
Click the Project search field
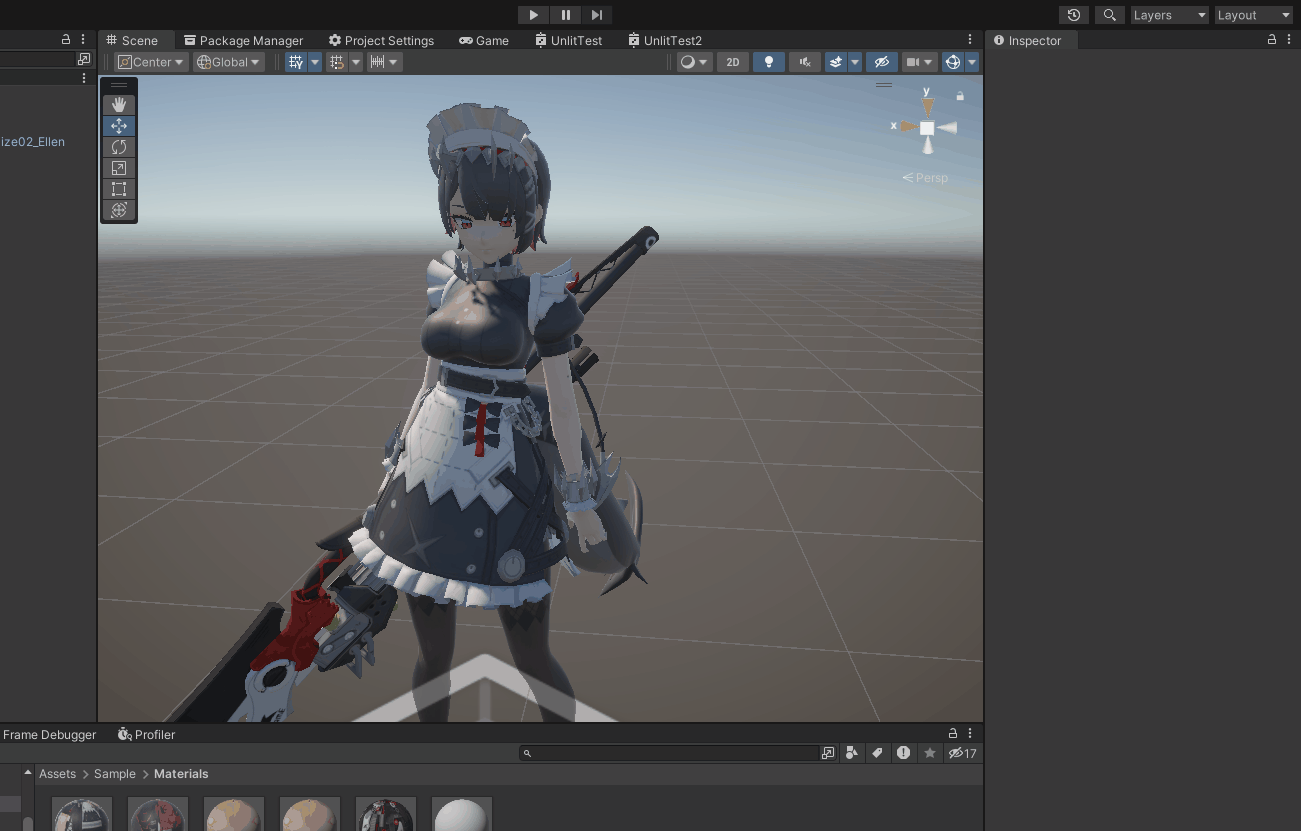coord(670,753)
